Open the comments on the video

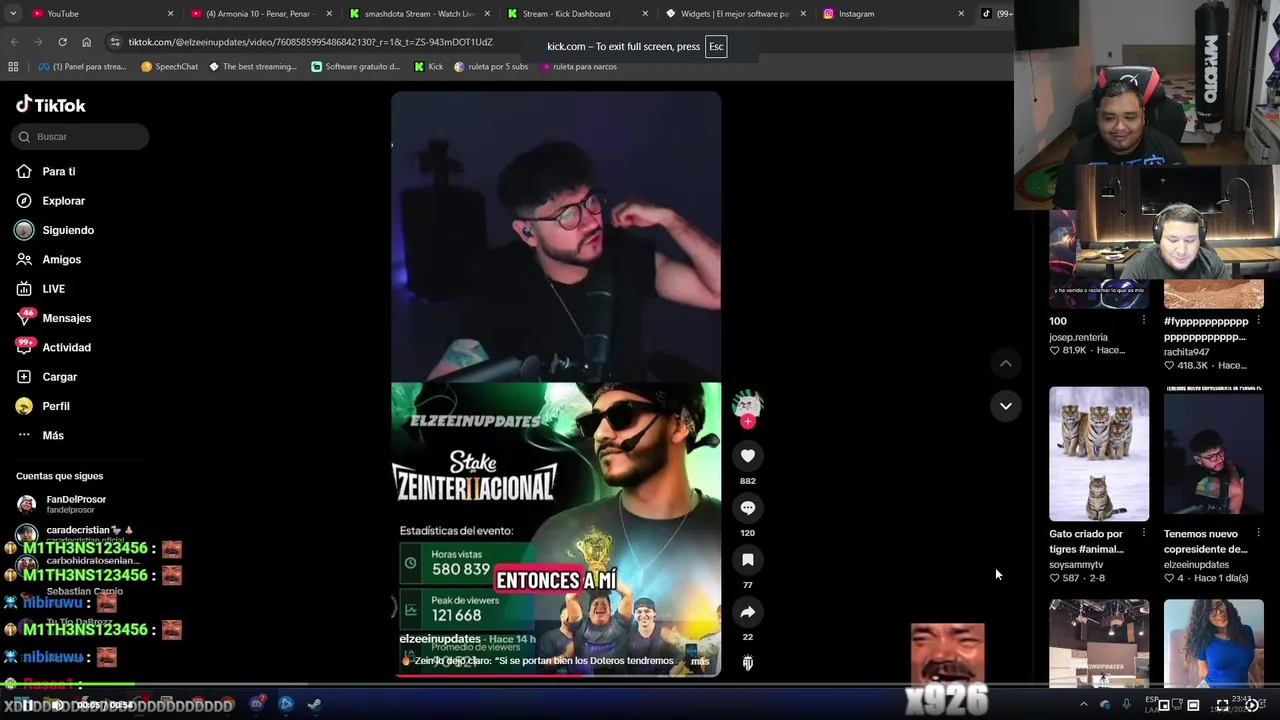pos(748,508)
